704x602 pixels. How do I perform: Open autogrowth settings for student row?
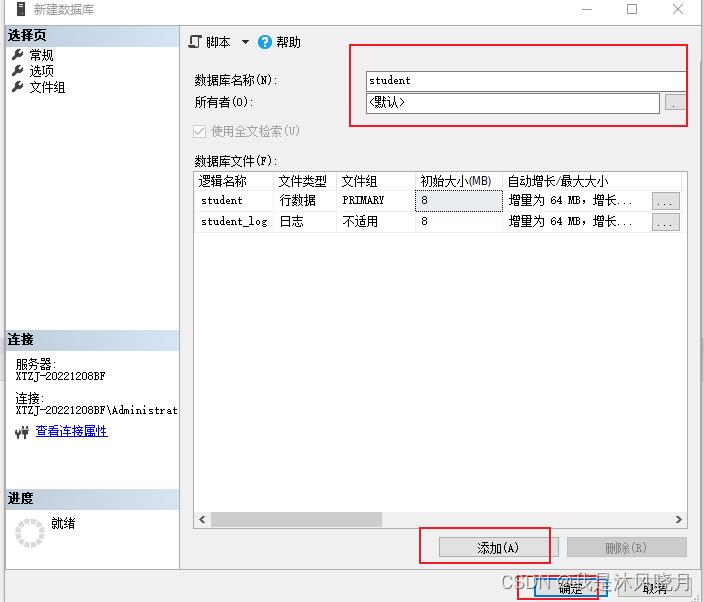click(x=665, y=201)
